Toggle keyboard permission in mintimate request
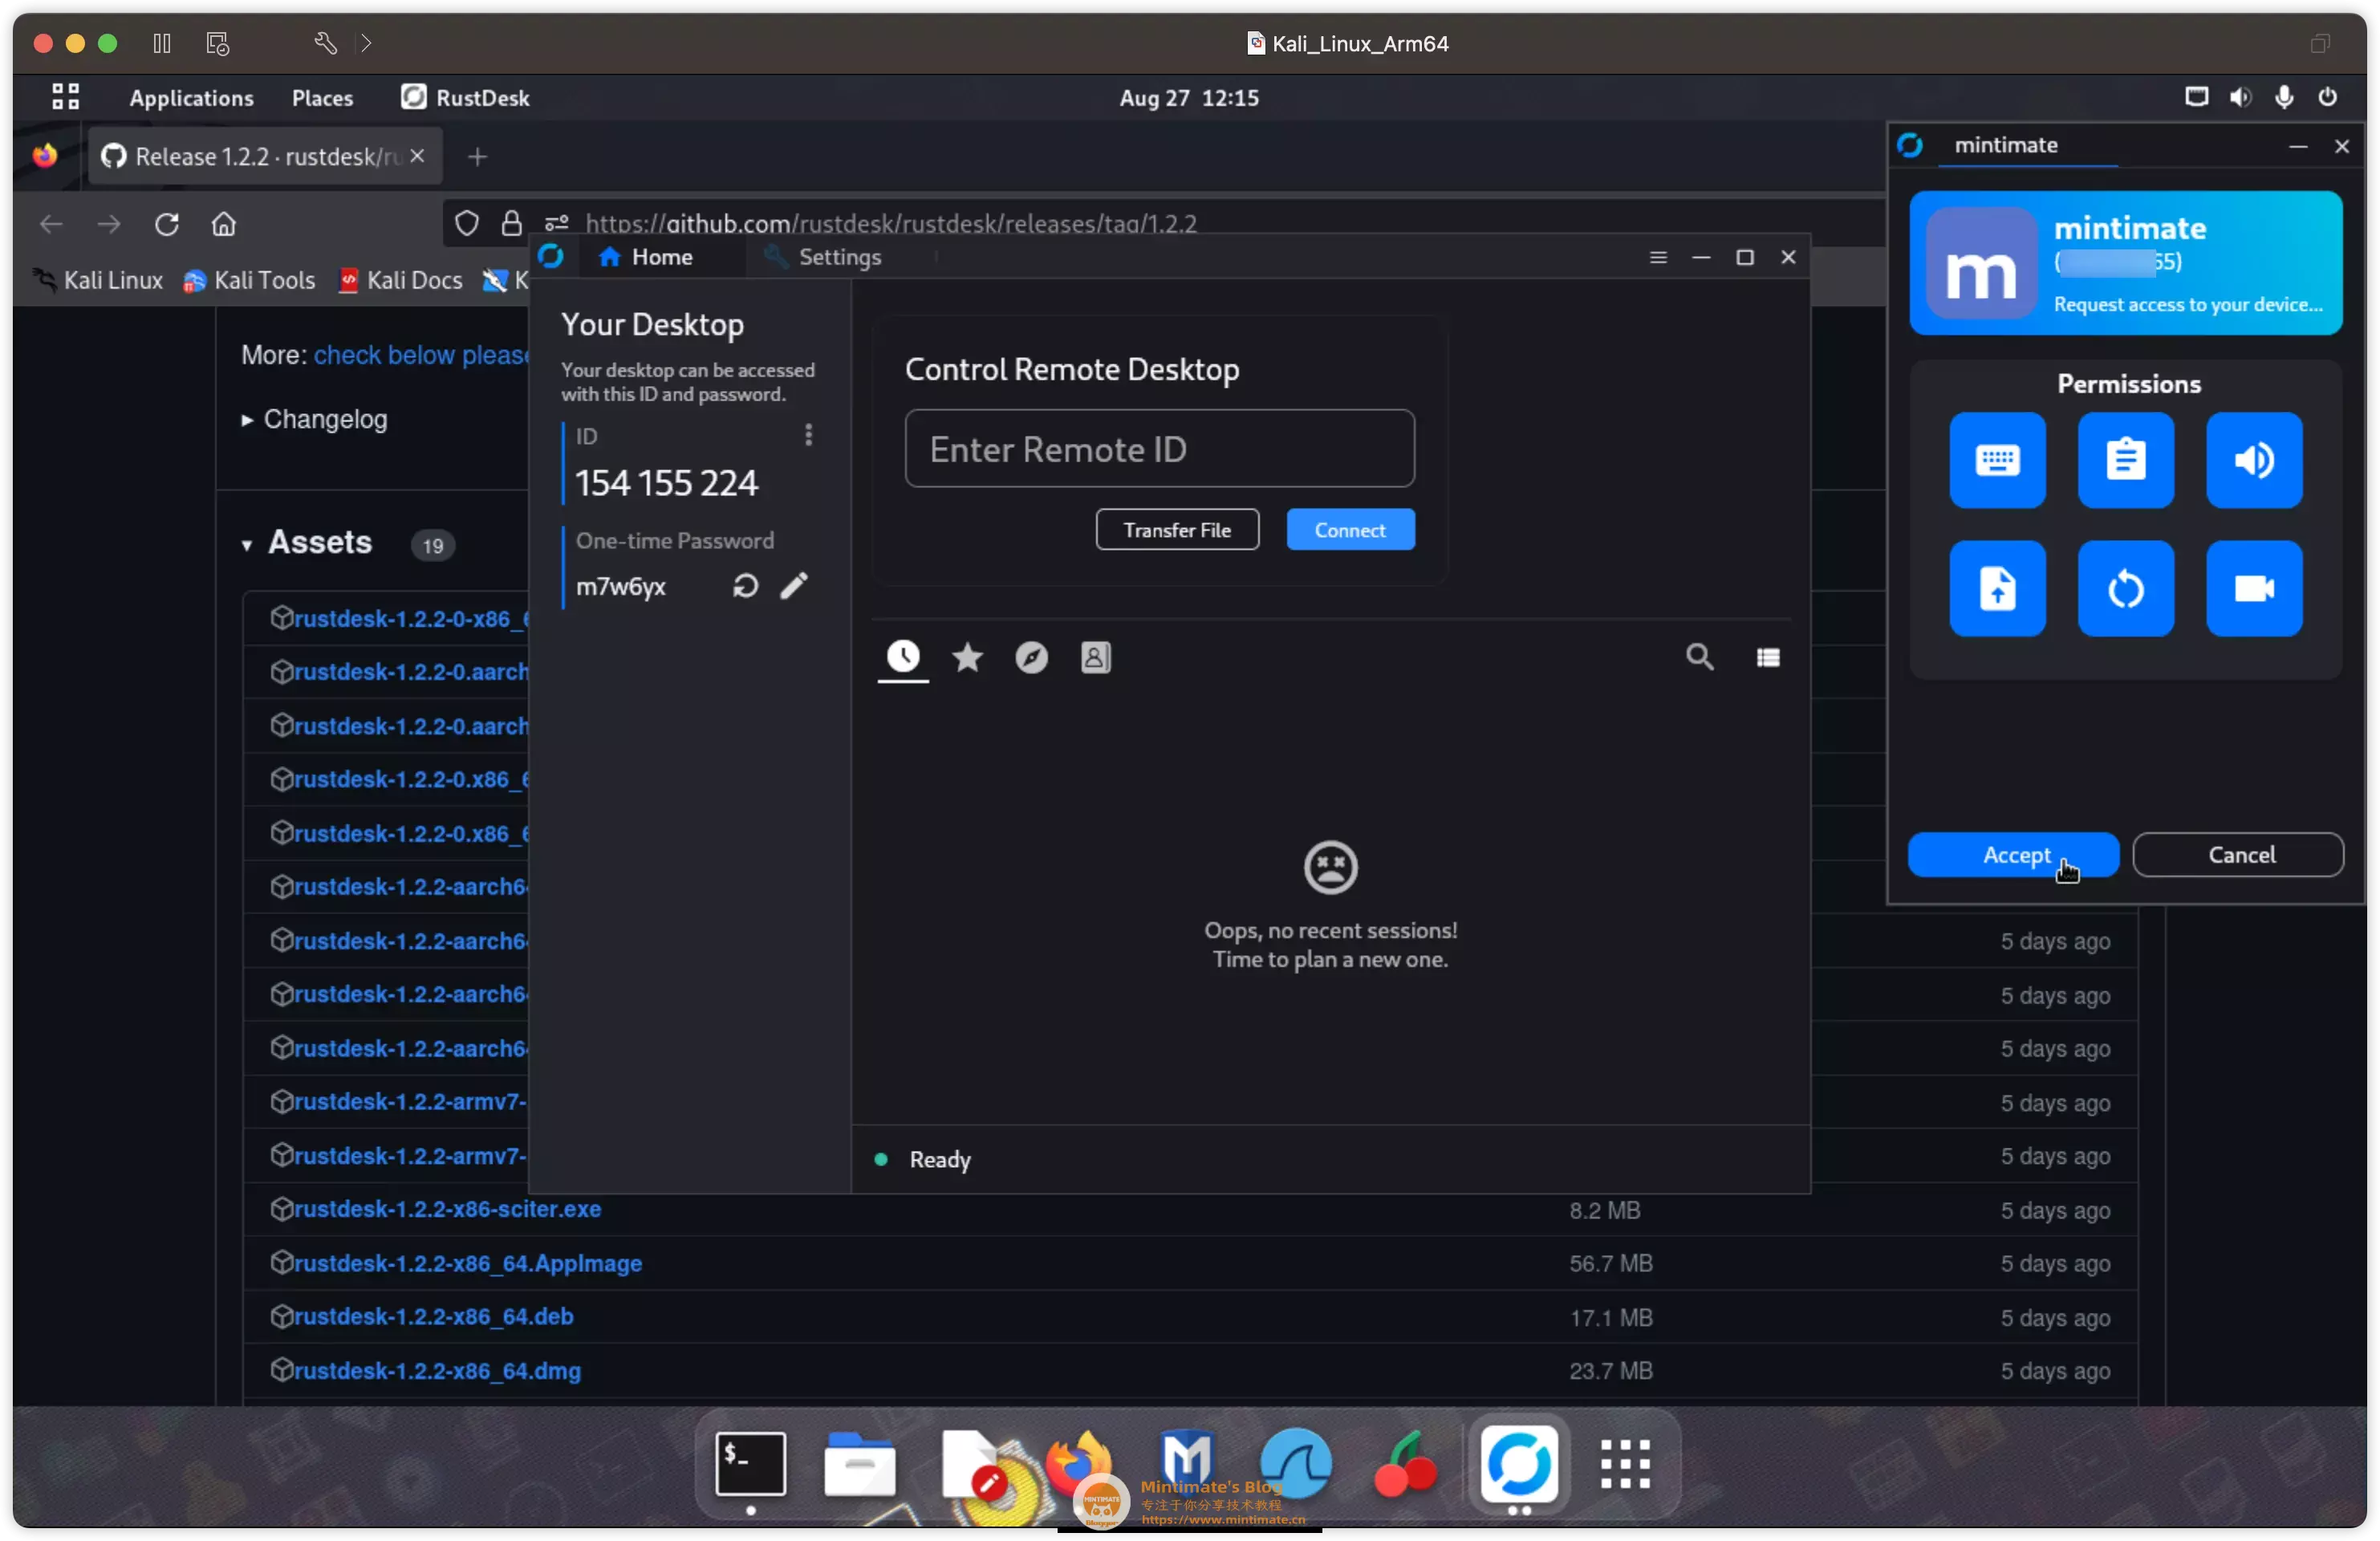The width and height of the screenshot is (2380, 1541). click(1997, 460)
